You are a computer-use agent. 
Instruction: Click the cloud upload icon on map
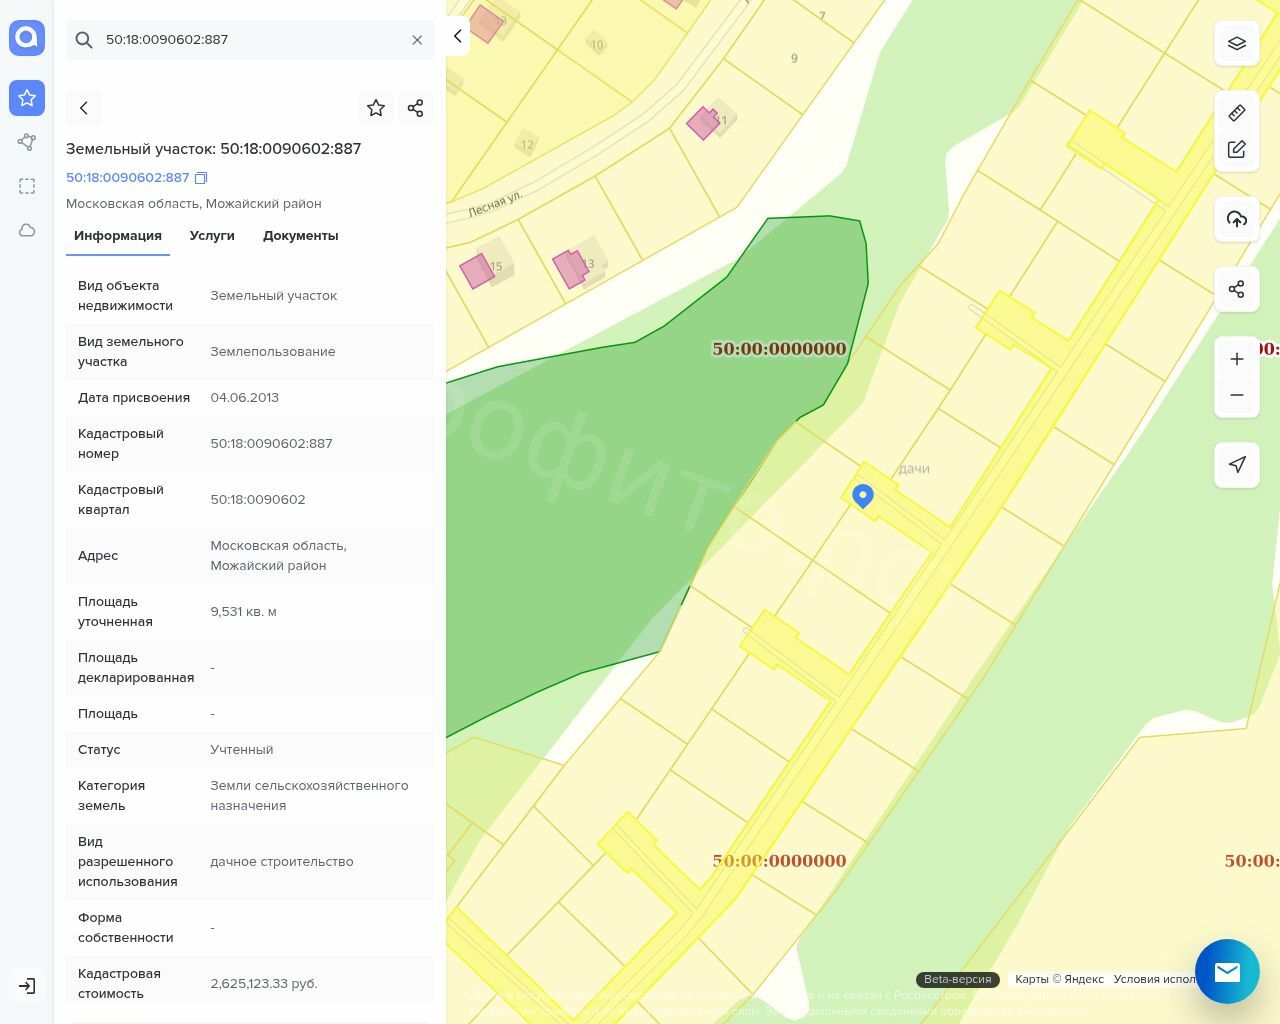coord(1236,219)
